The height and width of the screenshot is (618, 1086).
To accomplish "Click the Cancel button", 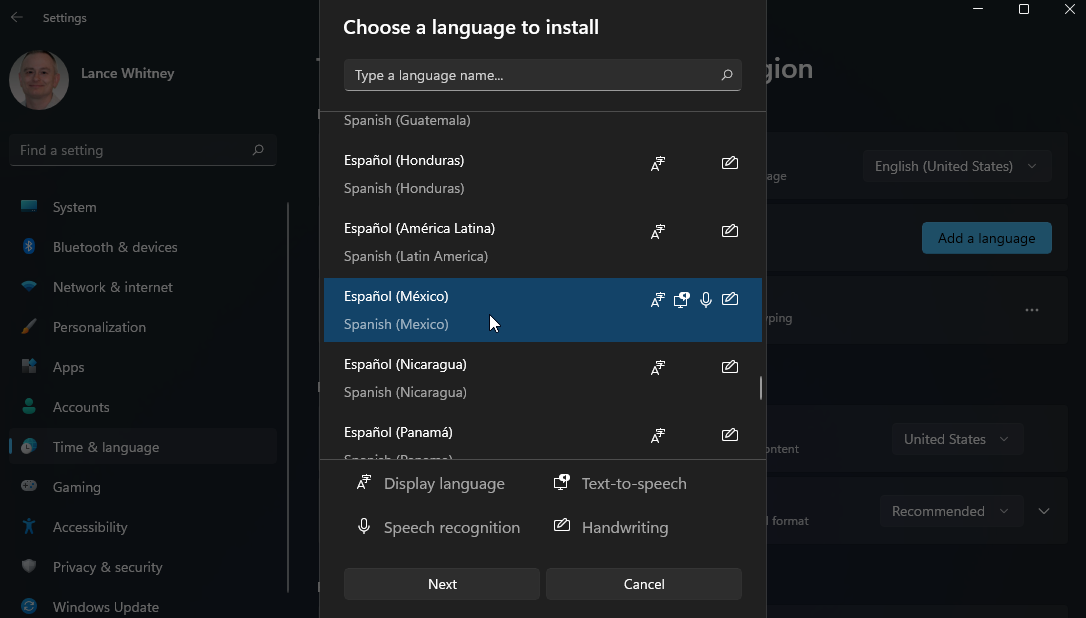I will tap(643, 584).
